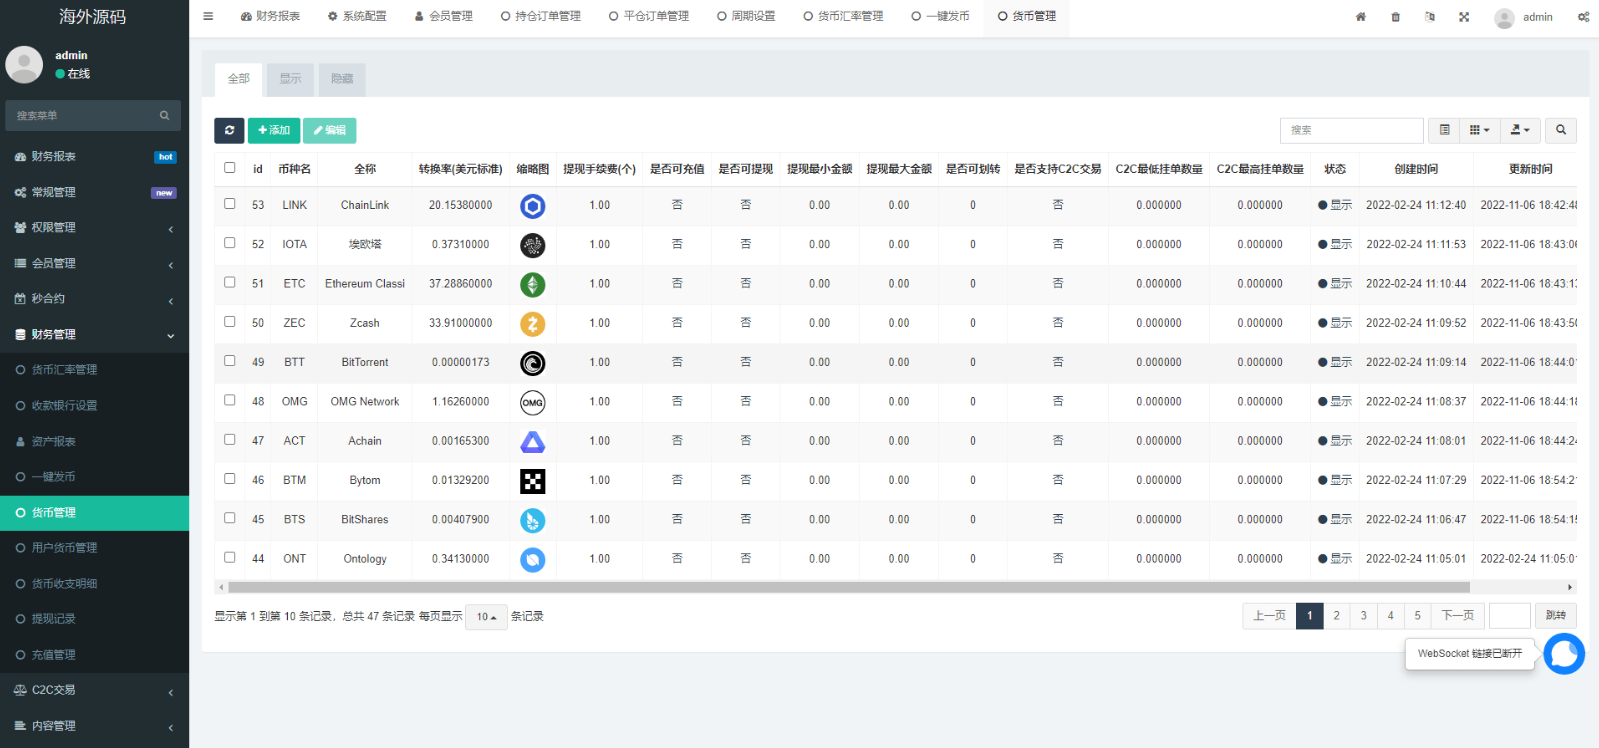
Task: Click the green 添加 button
Action: point(274,130)
